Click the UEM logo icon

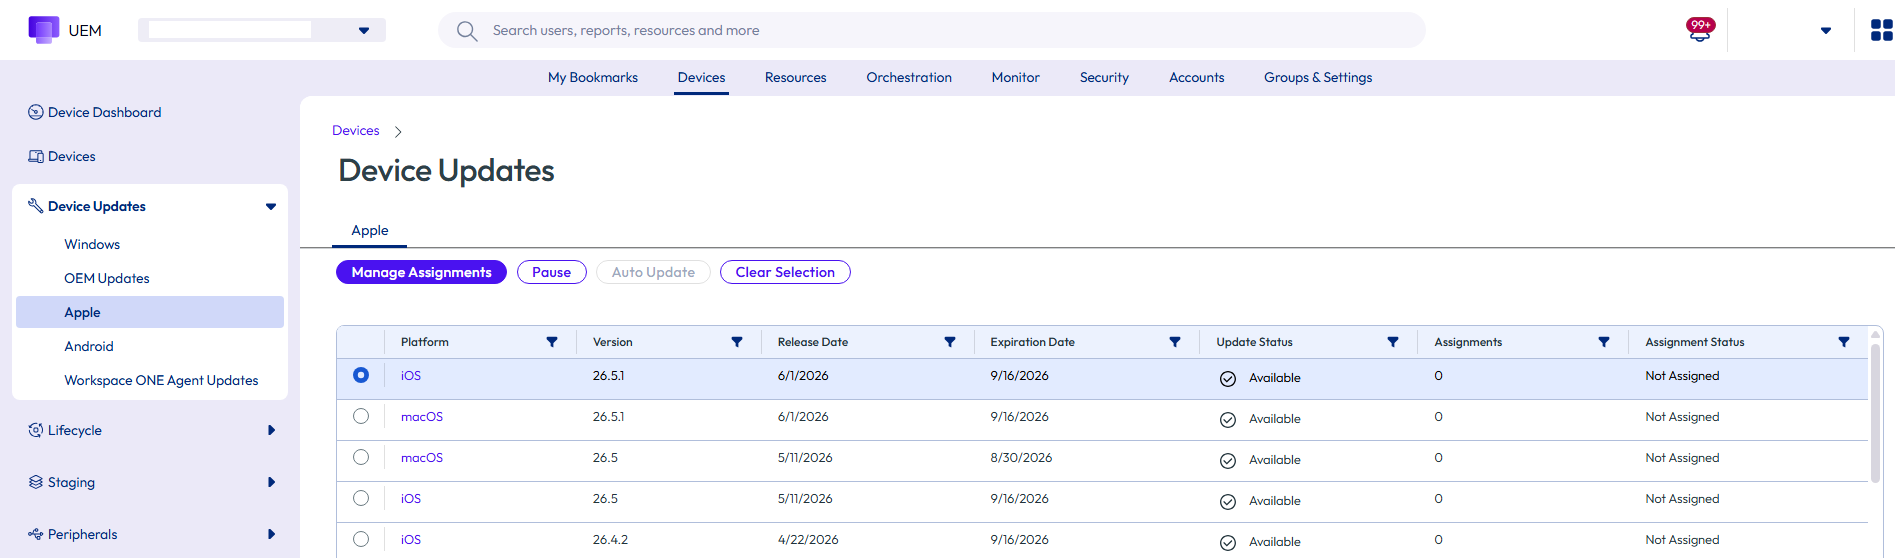(44, 30)
